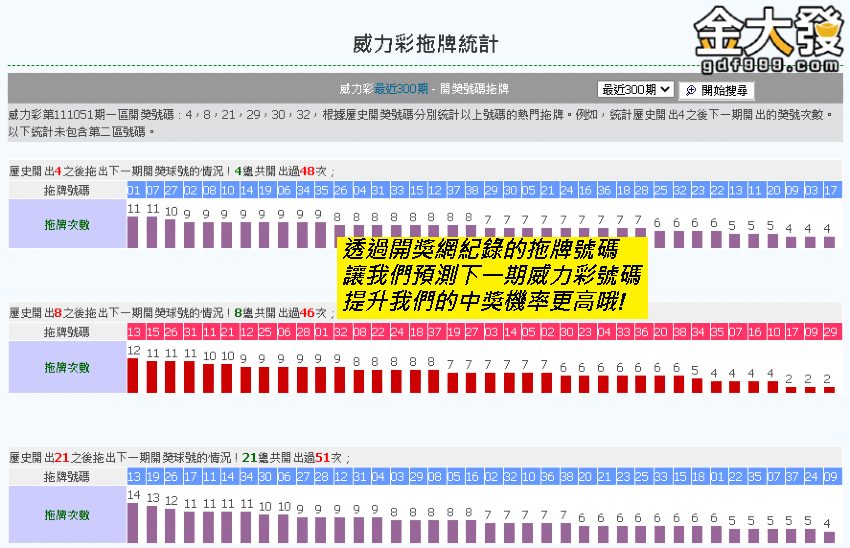Viewport: 850px width, 548px height.
Task: Select number 29 in the pink row after 8
Action: pos(830,332)
